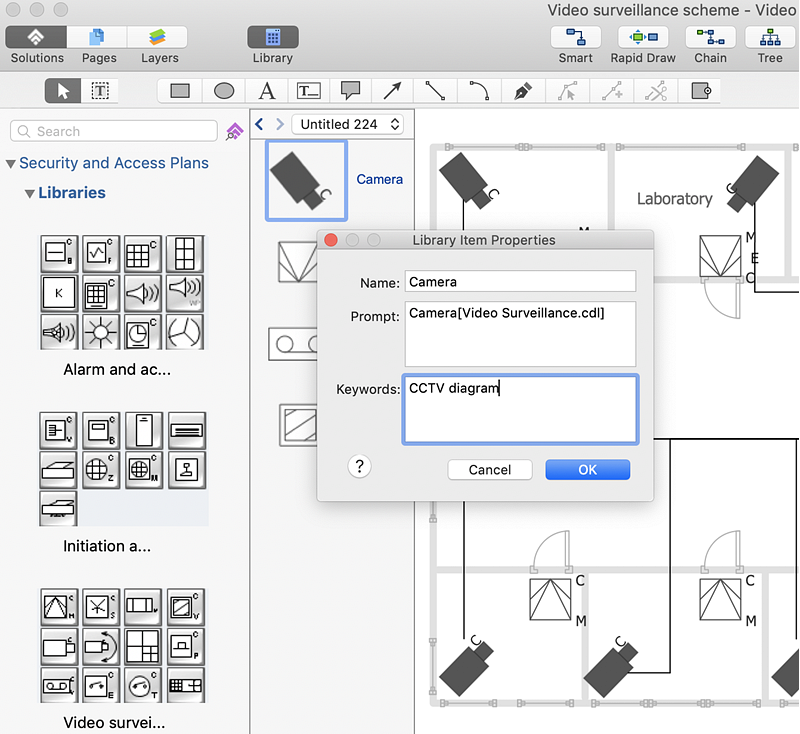The height and width of the screenshot is (734, 800).
Task: Select the Tree connector mode
Action: [770, 38]
